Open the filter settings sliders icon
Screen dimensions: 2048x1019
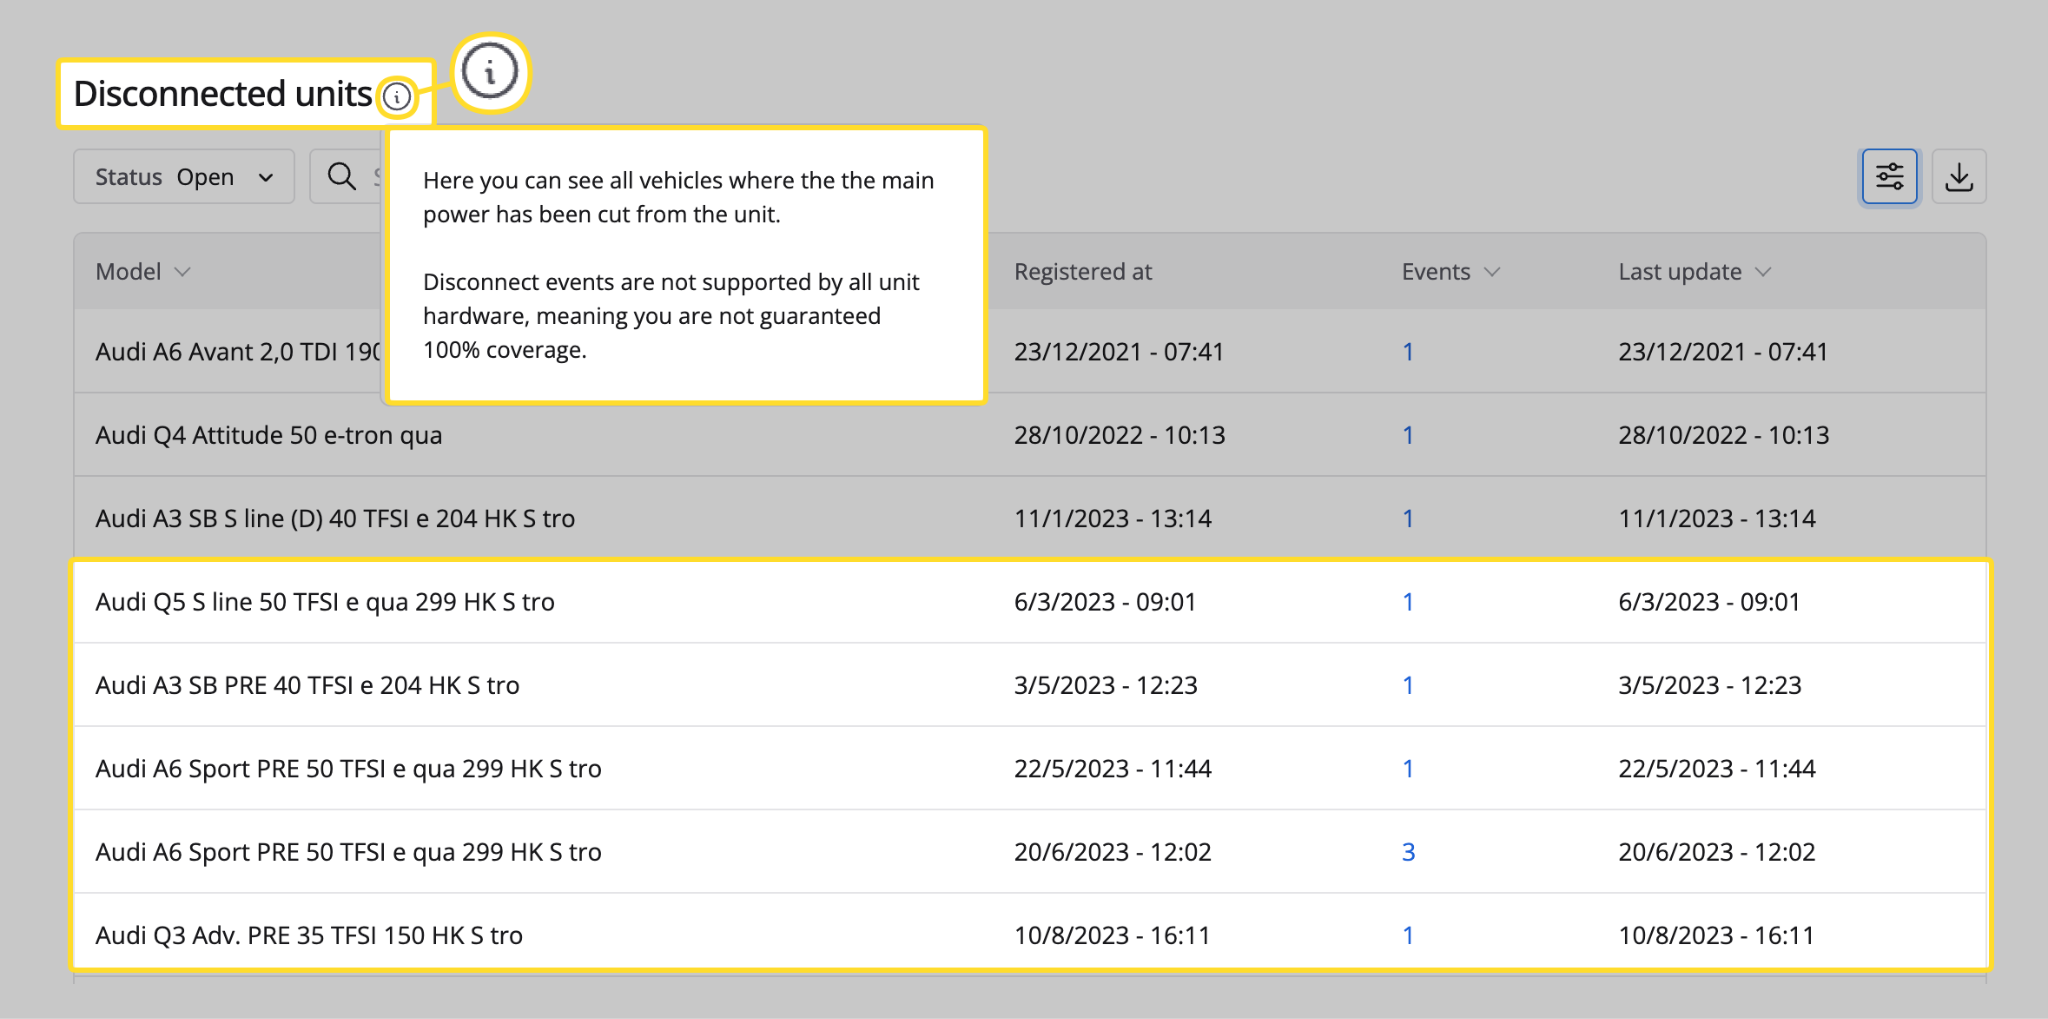click(x=1889, y=177)
